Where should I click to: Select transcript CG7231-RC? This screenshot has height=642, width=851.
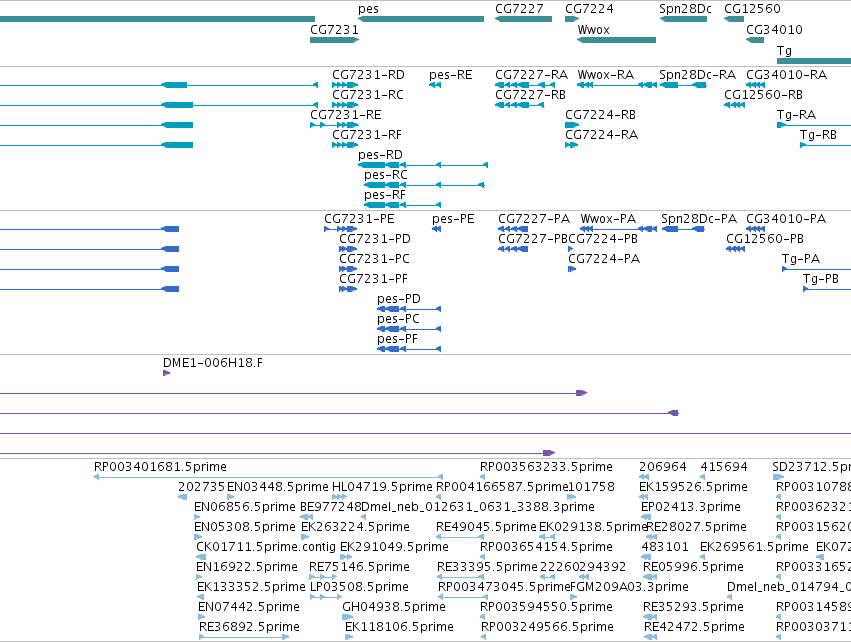(x=345, y=105)
